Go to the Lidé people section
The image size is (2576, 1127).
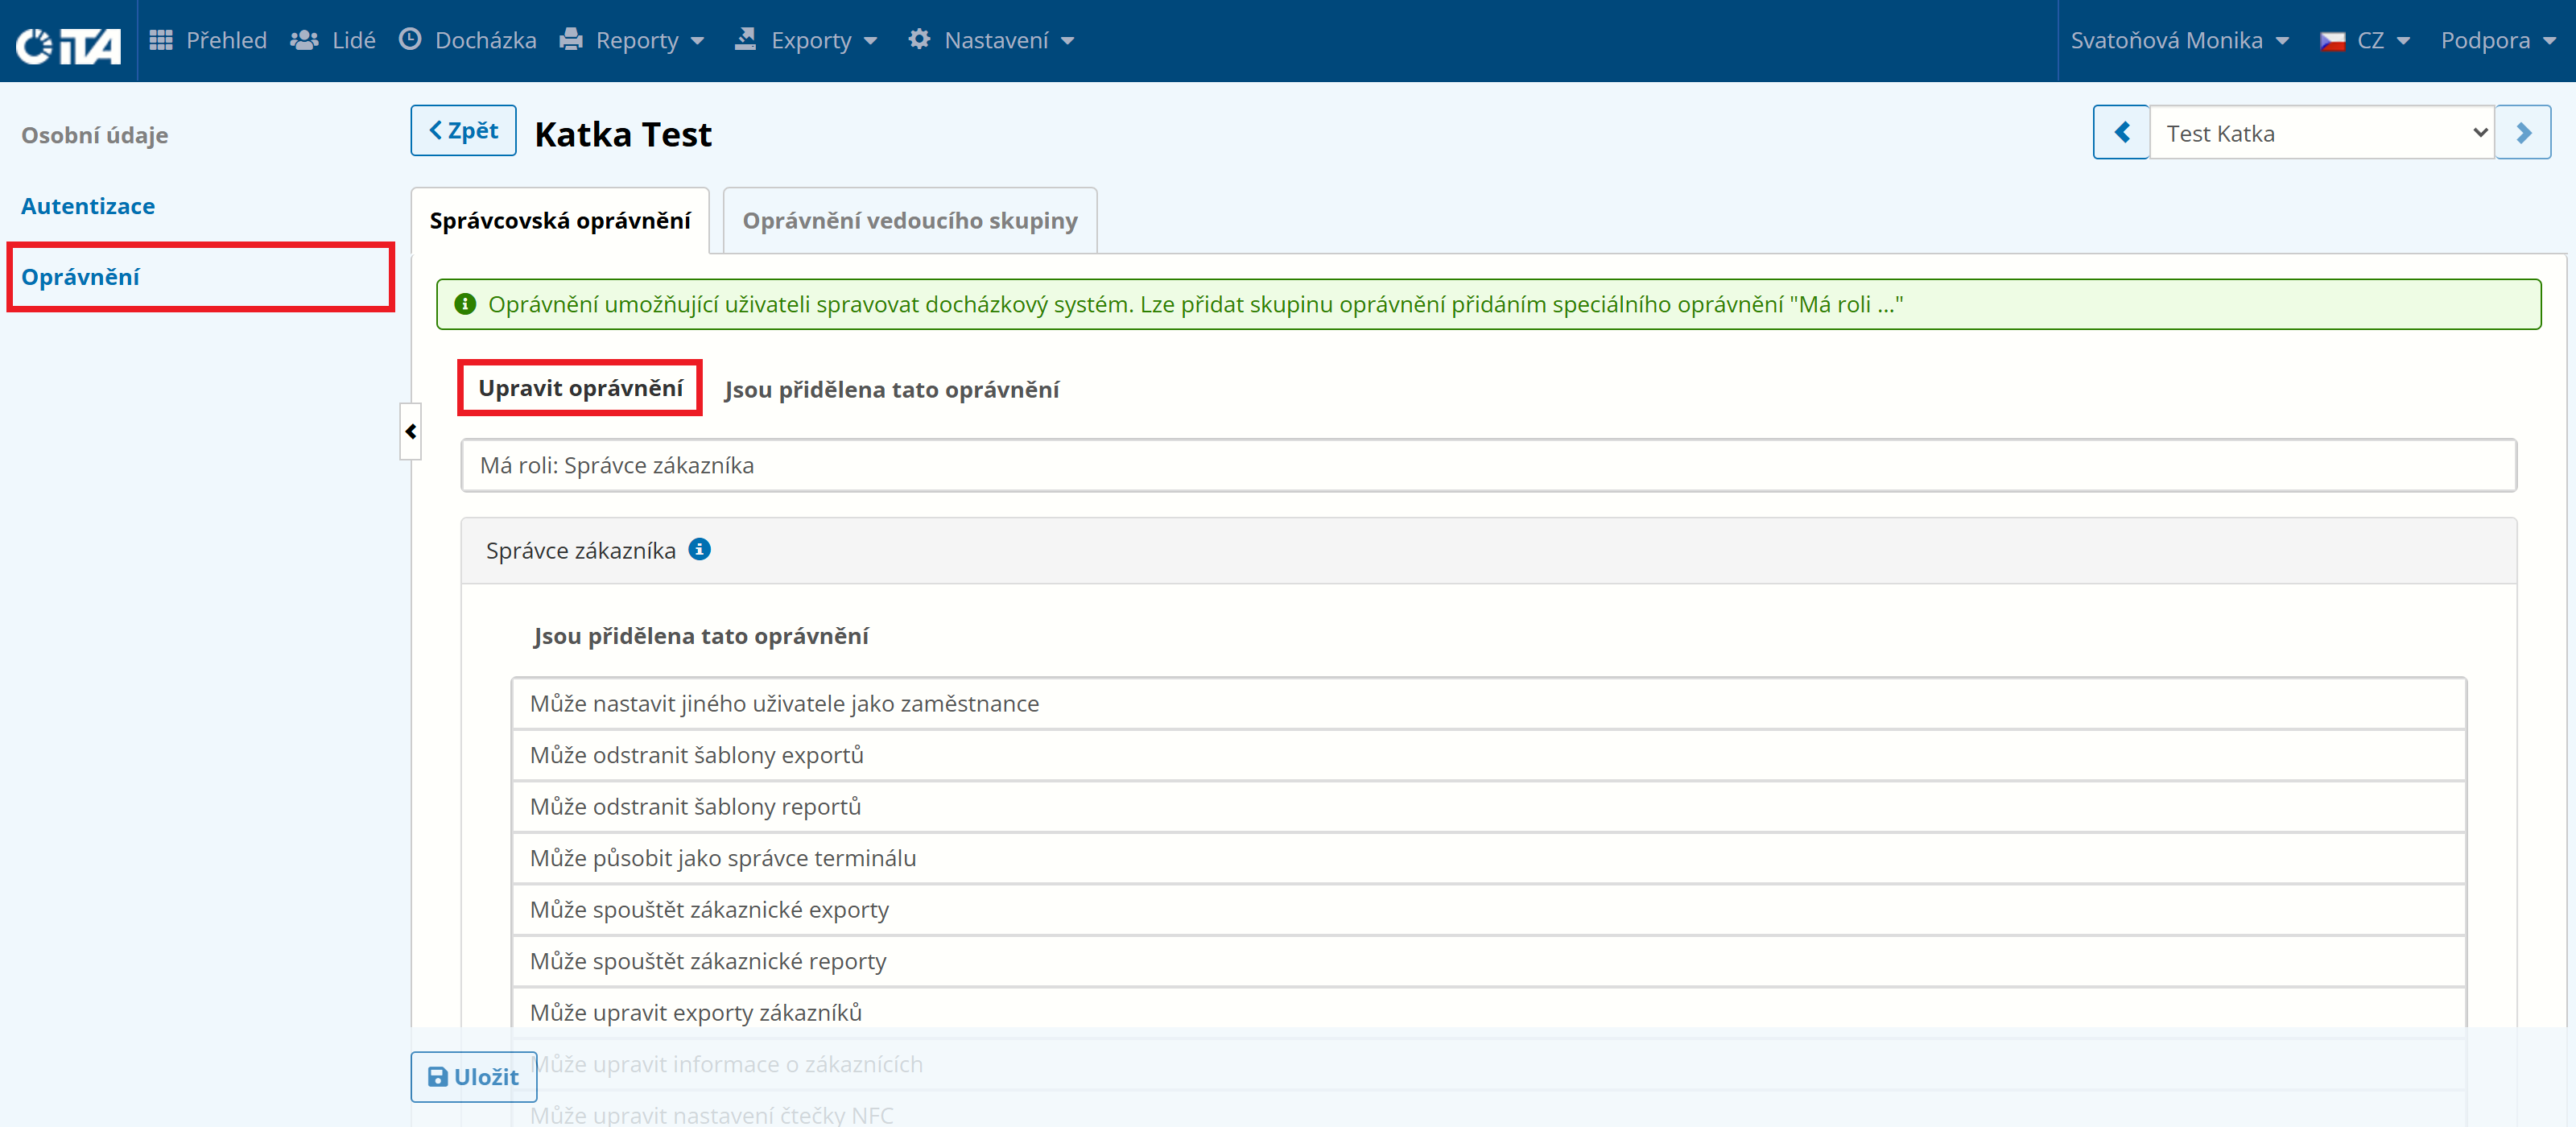[x=333, y=40]
